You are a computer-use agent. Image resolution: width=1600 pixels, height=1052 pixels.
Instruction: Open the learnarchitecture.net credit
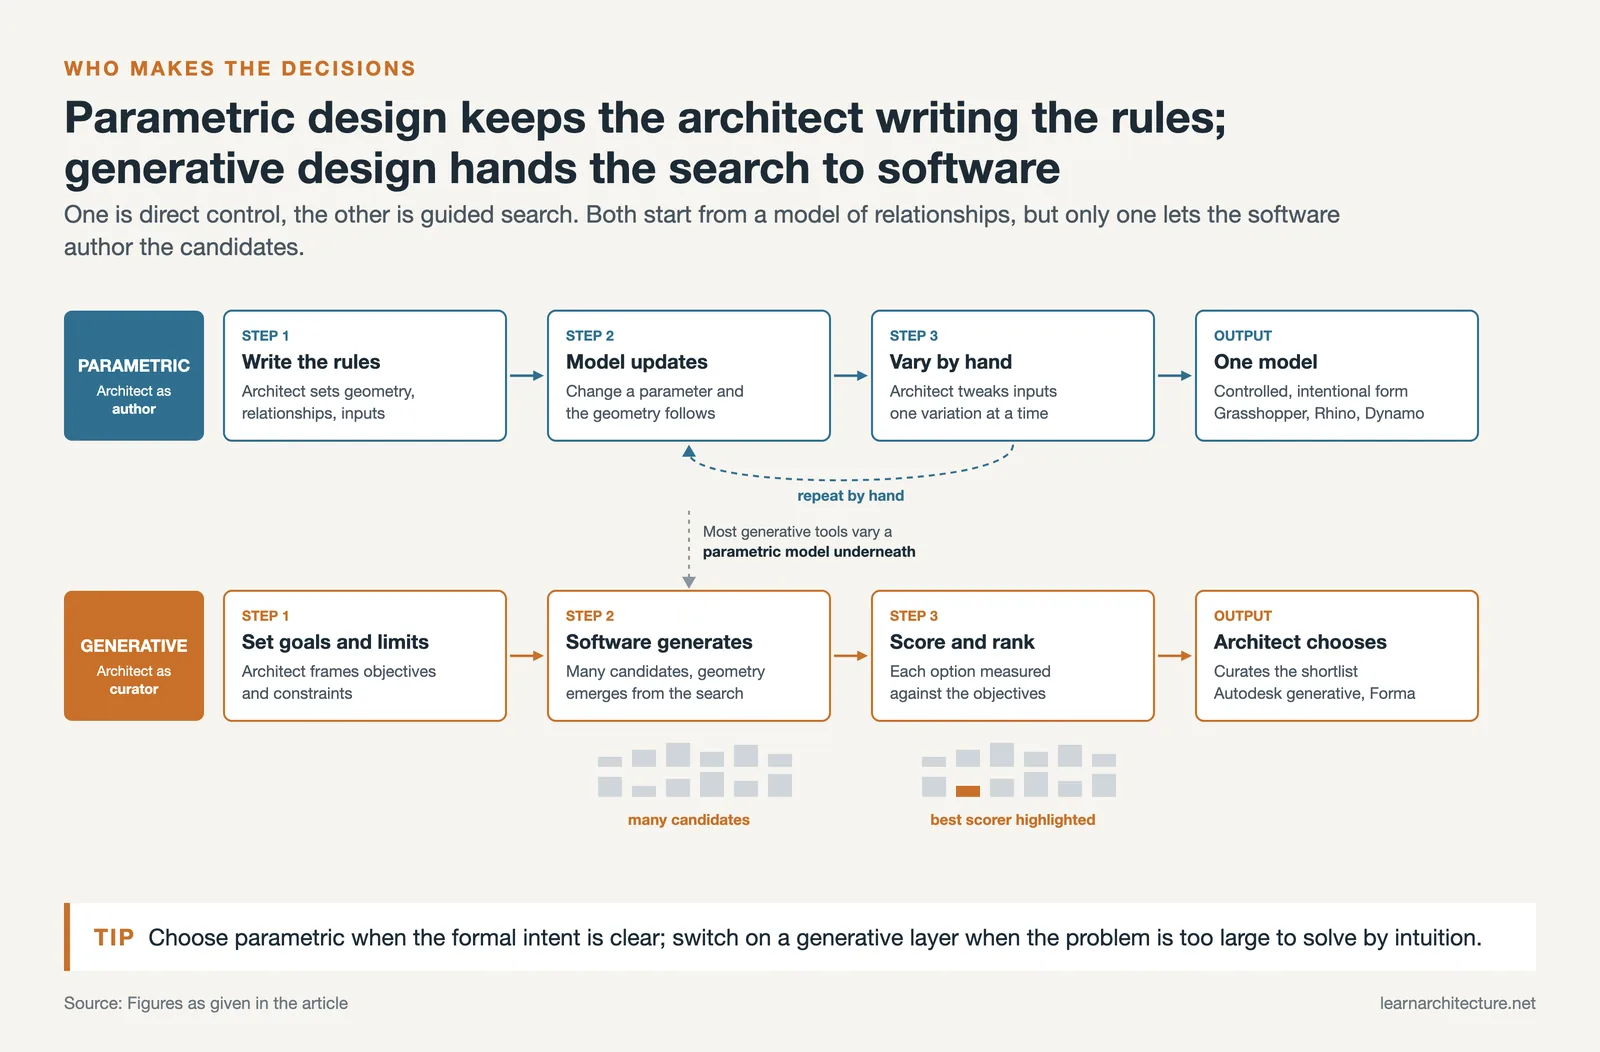1458,1003
